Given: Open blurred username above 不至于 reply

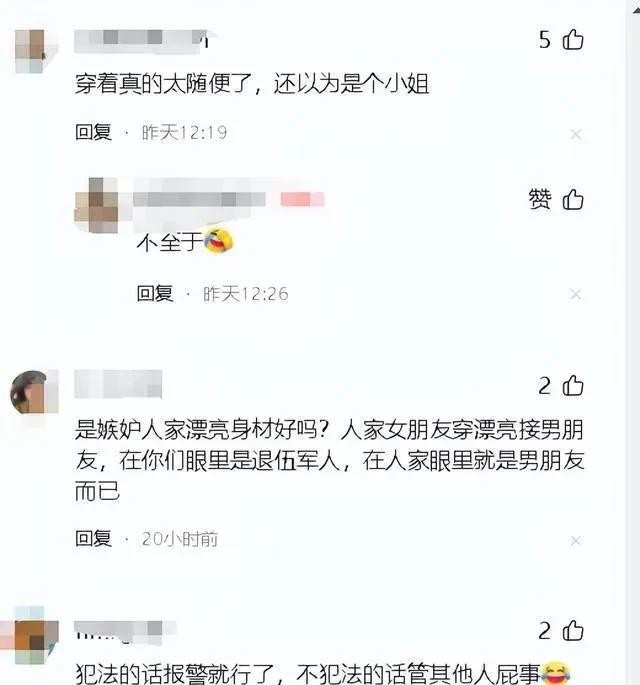Looking at the screenshot, I should [199, 199].
